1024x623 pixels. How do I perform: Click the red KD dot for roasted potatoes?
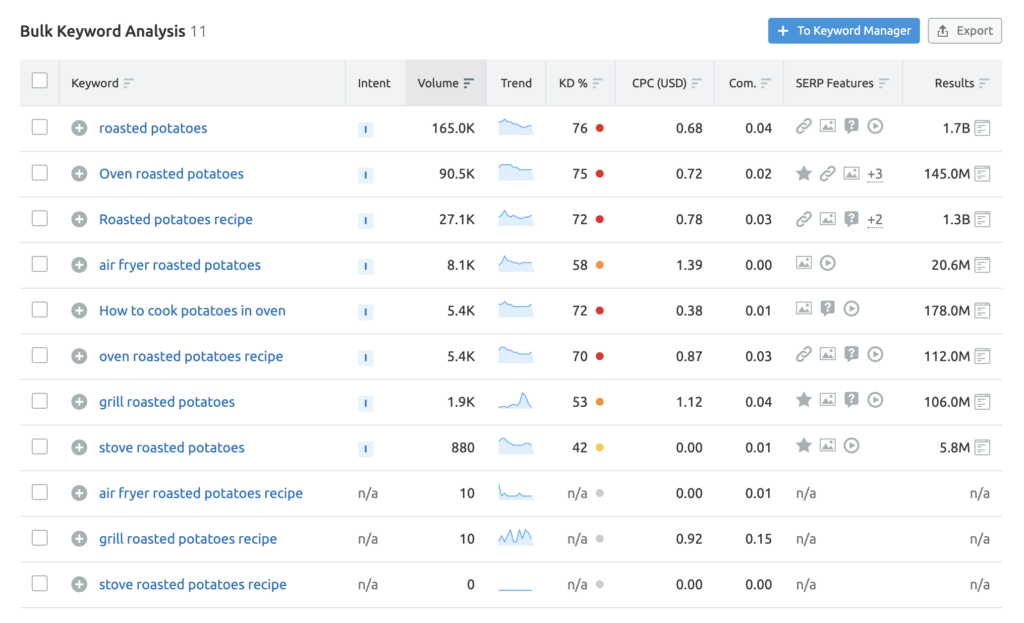pyautogui.click(x=600, y=128)
